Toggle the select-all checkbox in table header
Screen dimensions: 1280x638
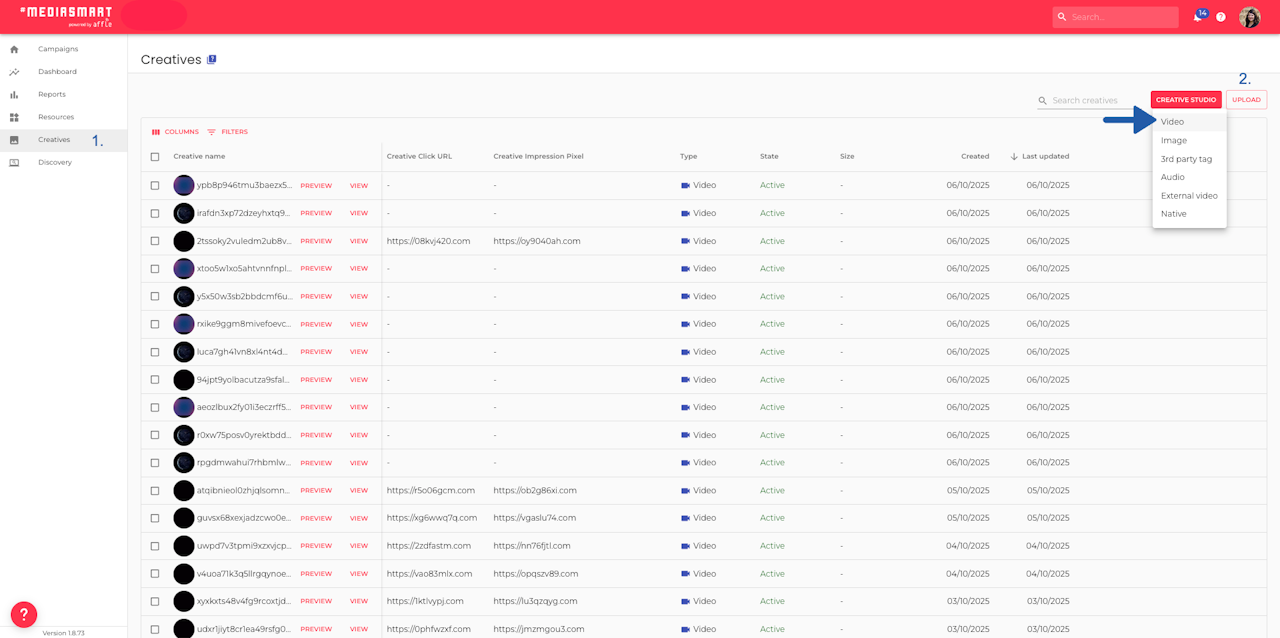(155, 157)
